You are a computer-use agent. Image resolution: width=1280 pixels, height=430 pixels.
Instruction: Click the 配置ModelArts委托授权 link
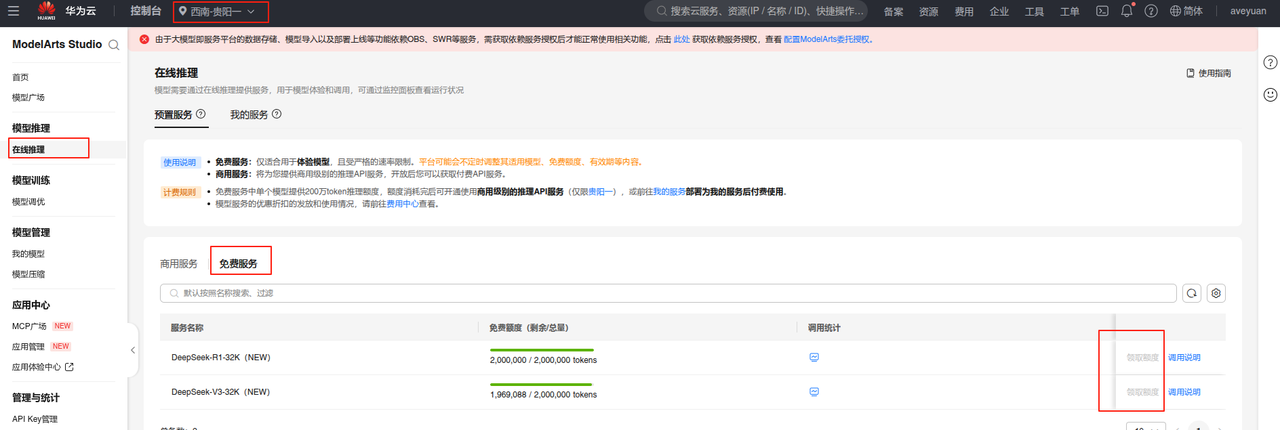pos(831,39)
